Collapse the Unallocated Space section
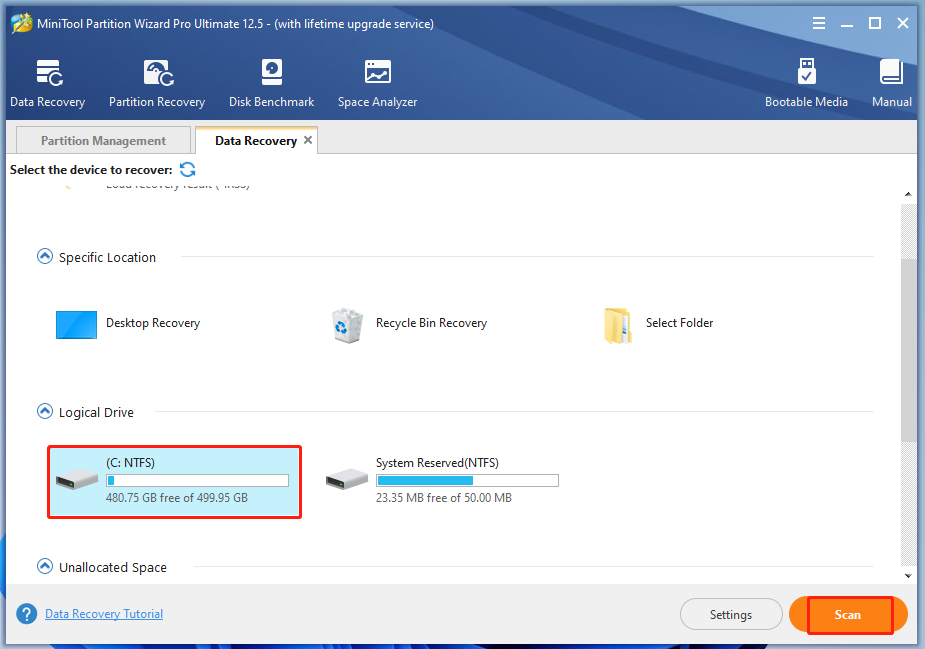925x649 pixels. tap(45, 566)
